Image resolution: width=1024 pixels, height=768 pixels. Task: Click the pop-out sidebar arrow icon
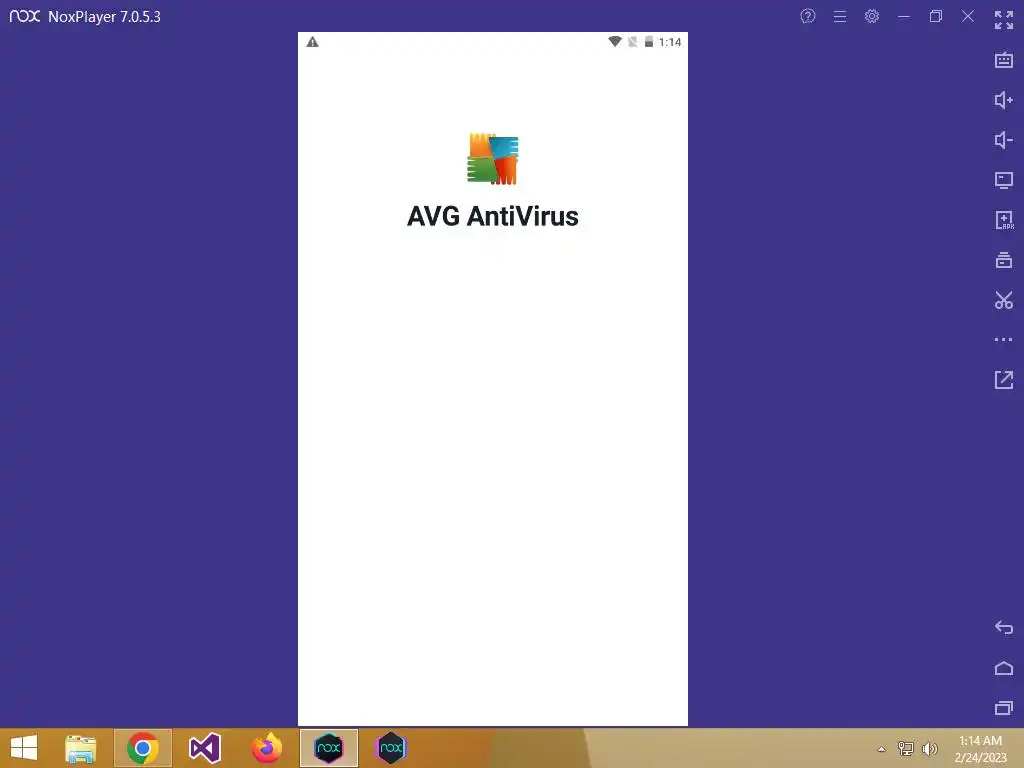(x=1004, y=380)
